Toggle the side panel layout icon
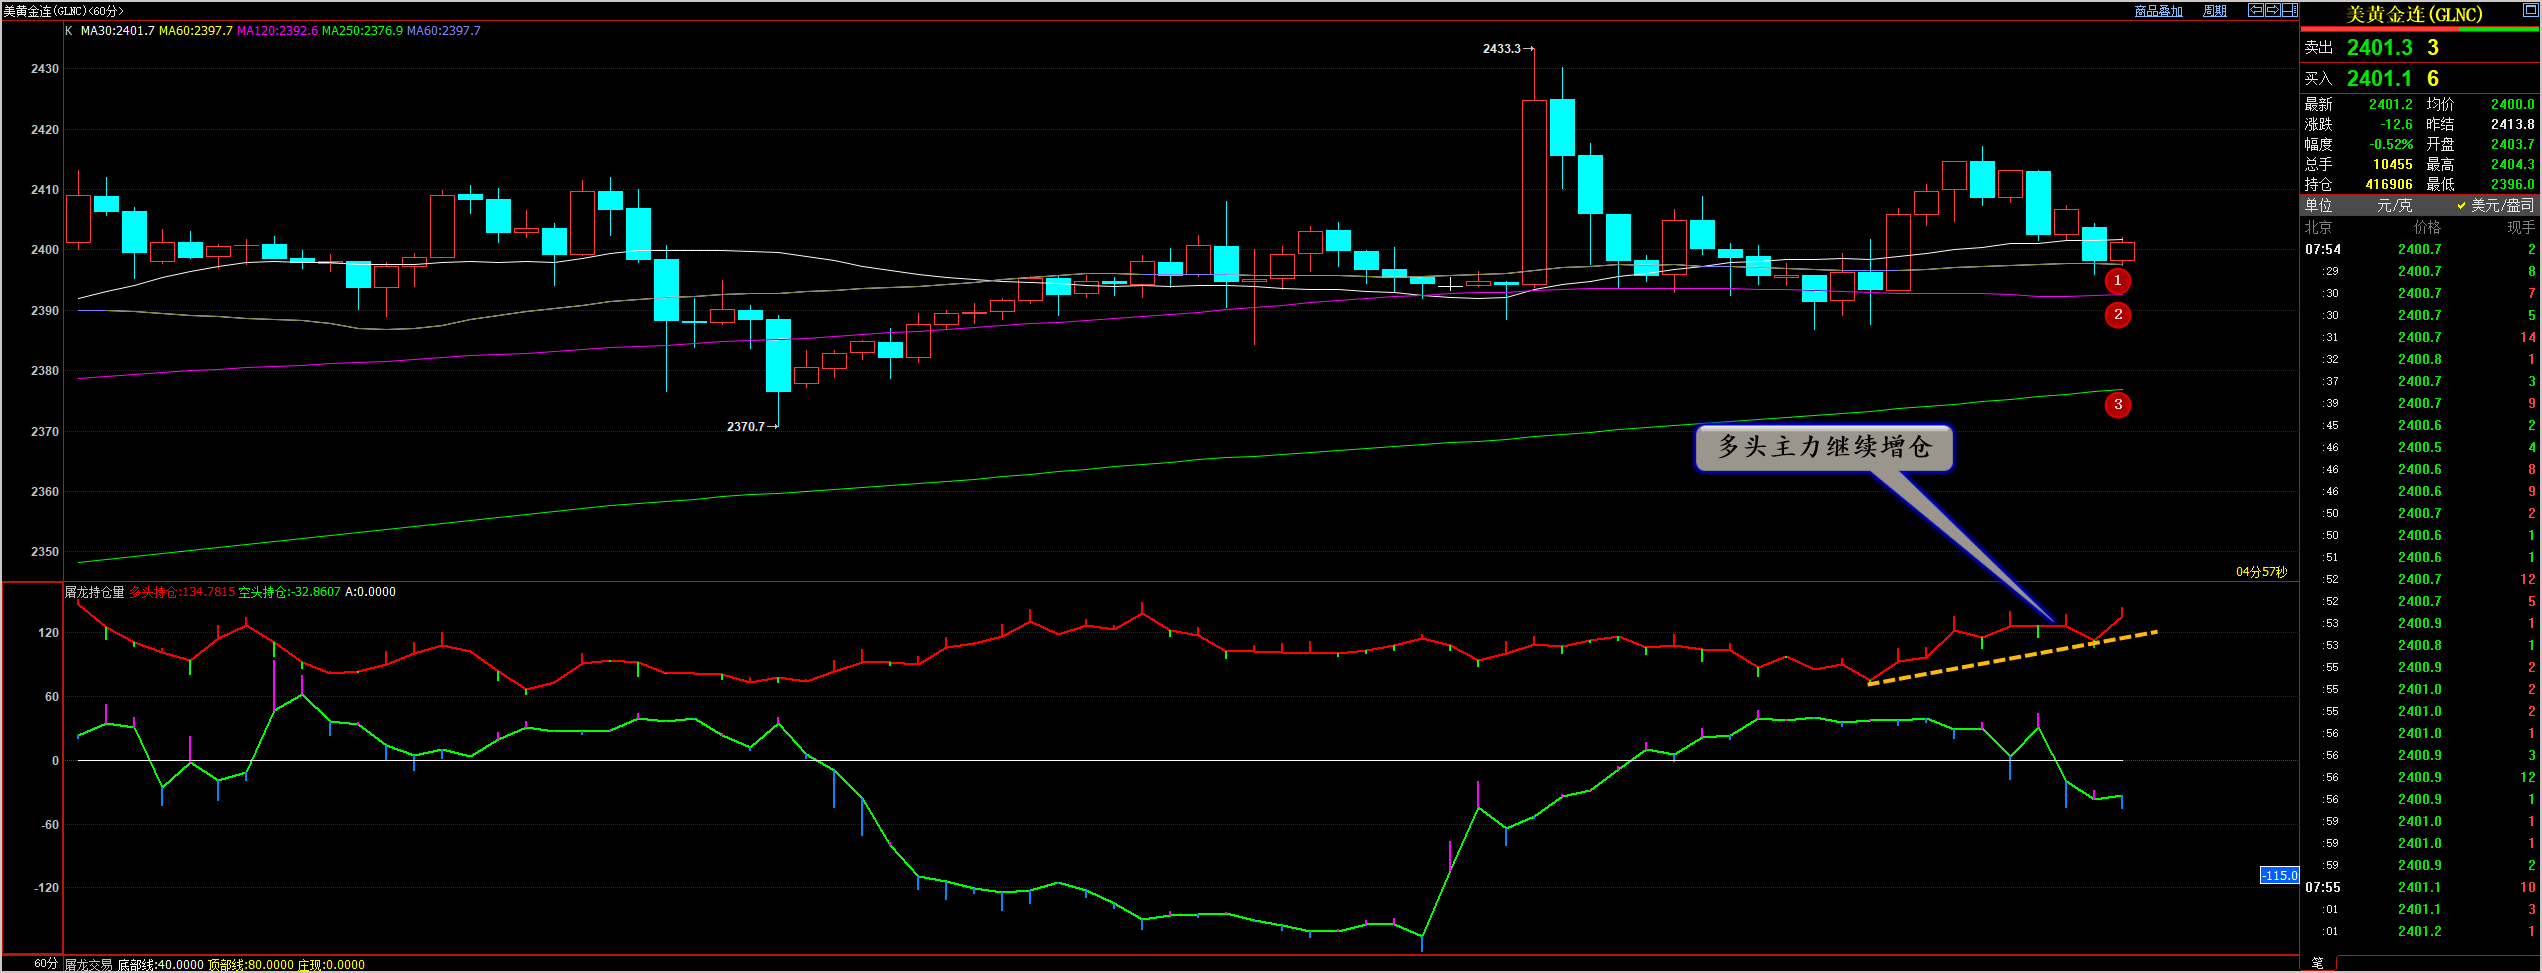Image resolution: width=2542 pixels, height=973 pixels. click(2289, 11)
